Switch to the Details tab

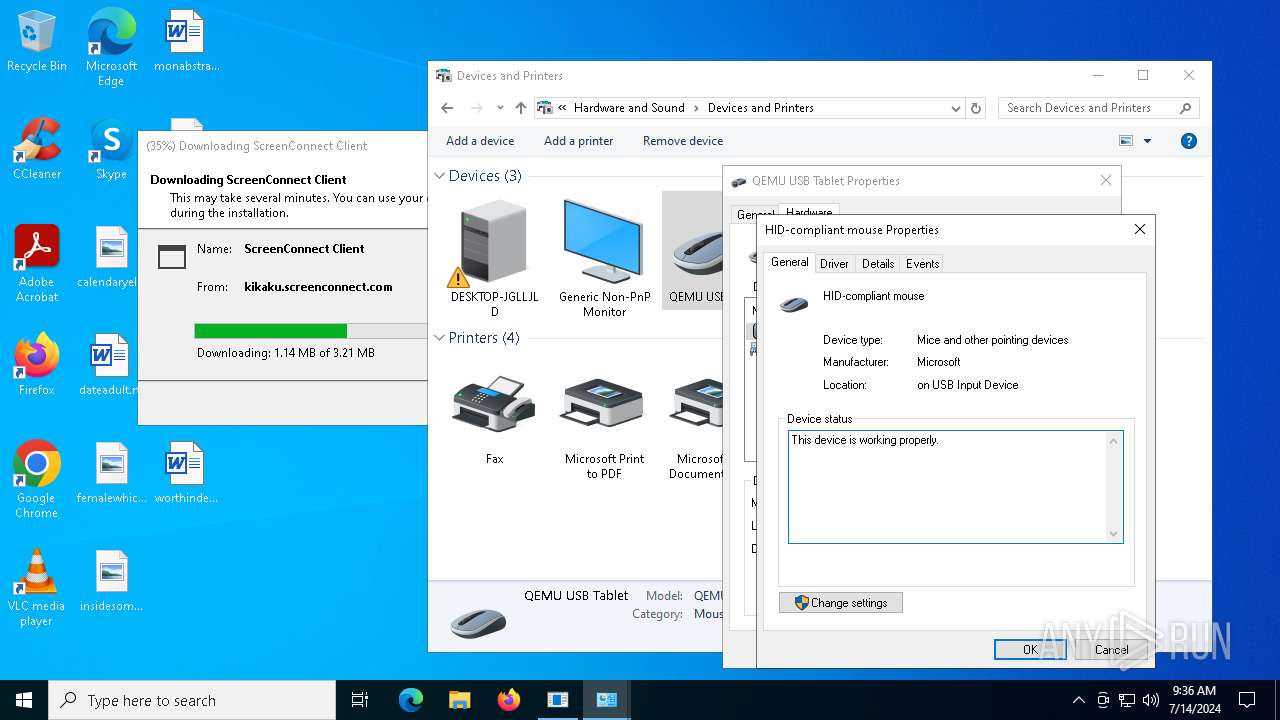(x=878, y=264)
